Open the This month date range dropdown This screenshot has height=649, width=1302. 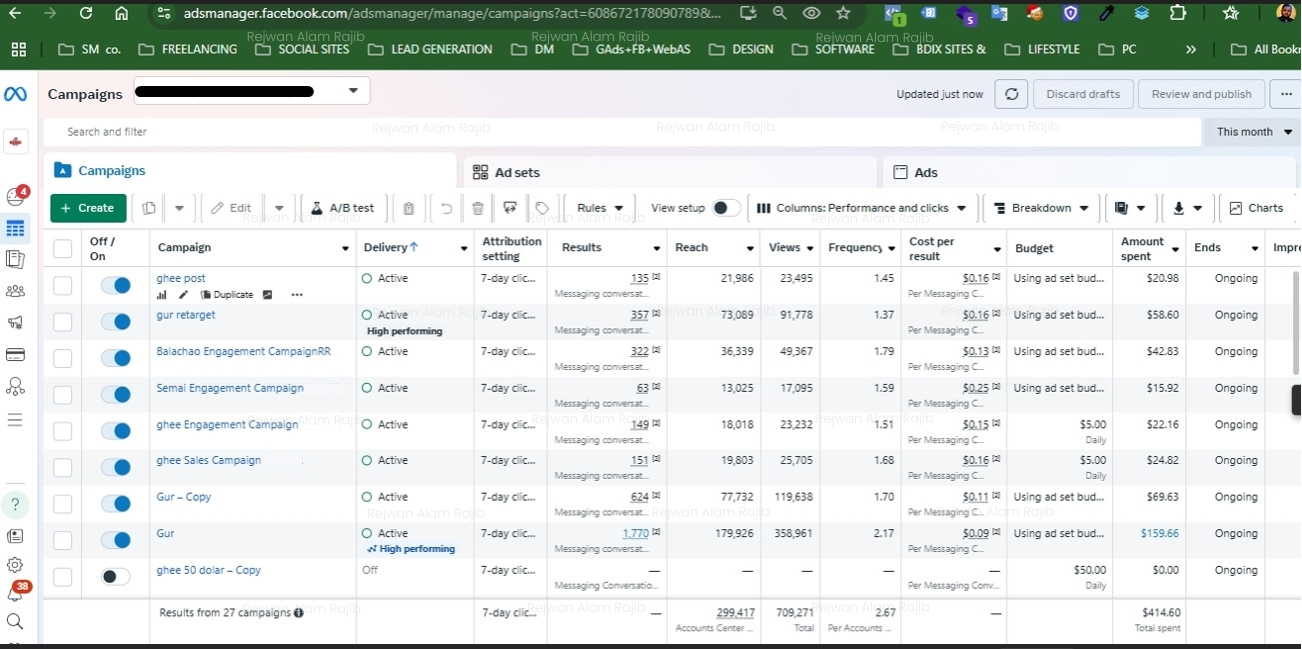coord(1253,132)
